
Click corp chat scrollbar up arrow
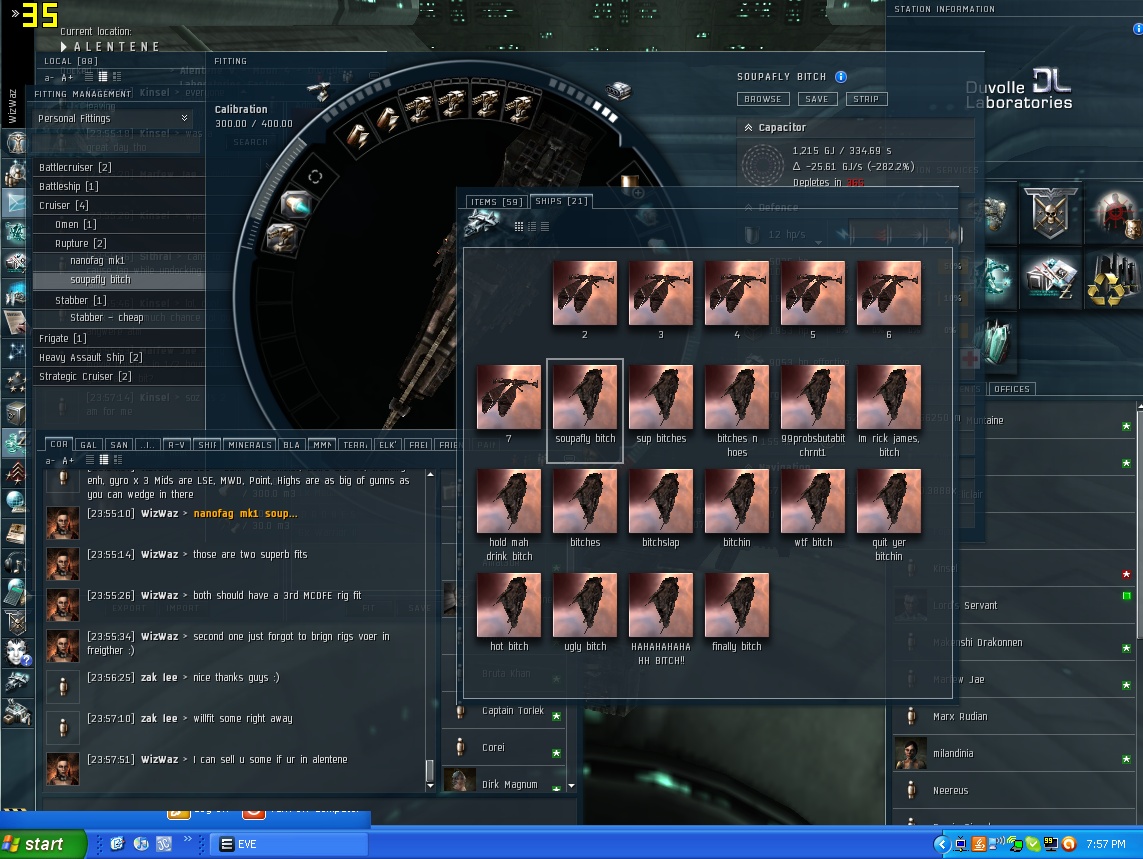pos(430,475)
